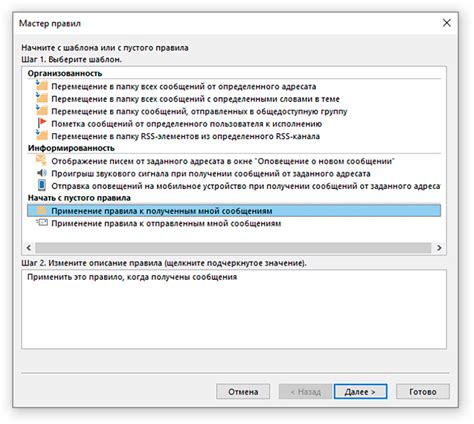The width and height of the screenshot is (474, 424).
Task: Click the Далее button
Action: (x=360, y=392)
